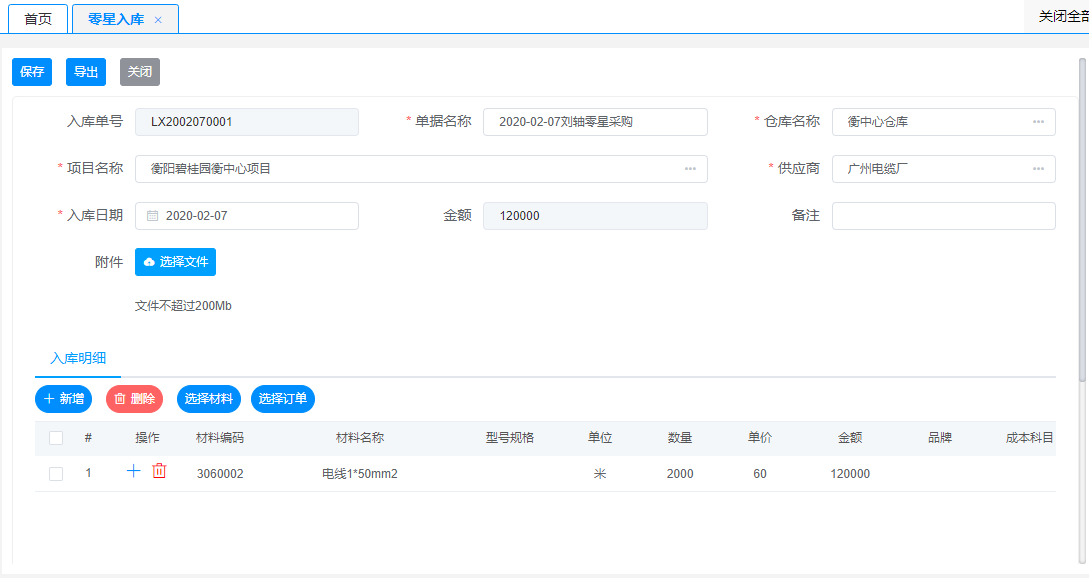Click the calendar icon in 入库日期 field
The height and width of the screenshot is (578, 1089).
tap(152, 216)
